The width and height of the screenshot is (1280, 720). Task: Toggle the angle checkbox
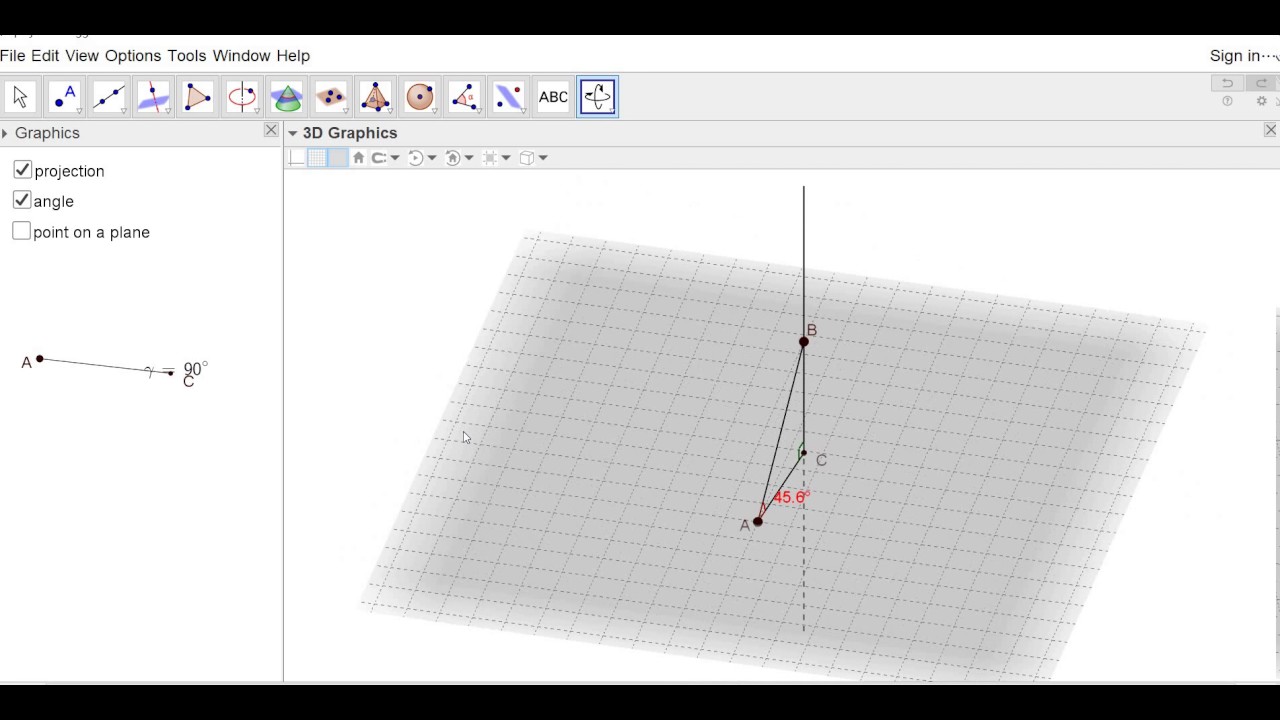pos(22,200)
